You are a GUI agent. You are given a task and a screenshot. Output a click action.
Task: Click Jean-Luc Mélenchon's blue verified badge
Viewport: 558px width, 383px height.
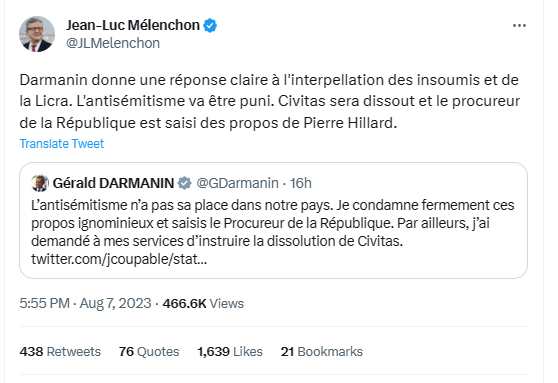(x=210, y=26)
